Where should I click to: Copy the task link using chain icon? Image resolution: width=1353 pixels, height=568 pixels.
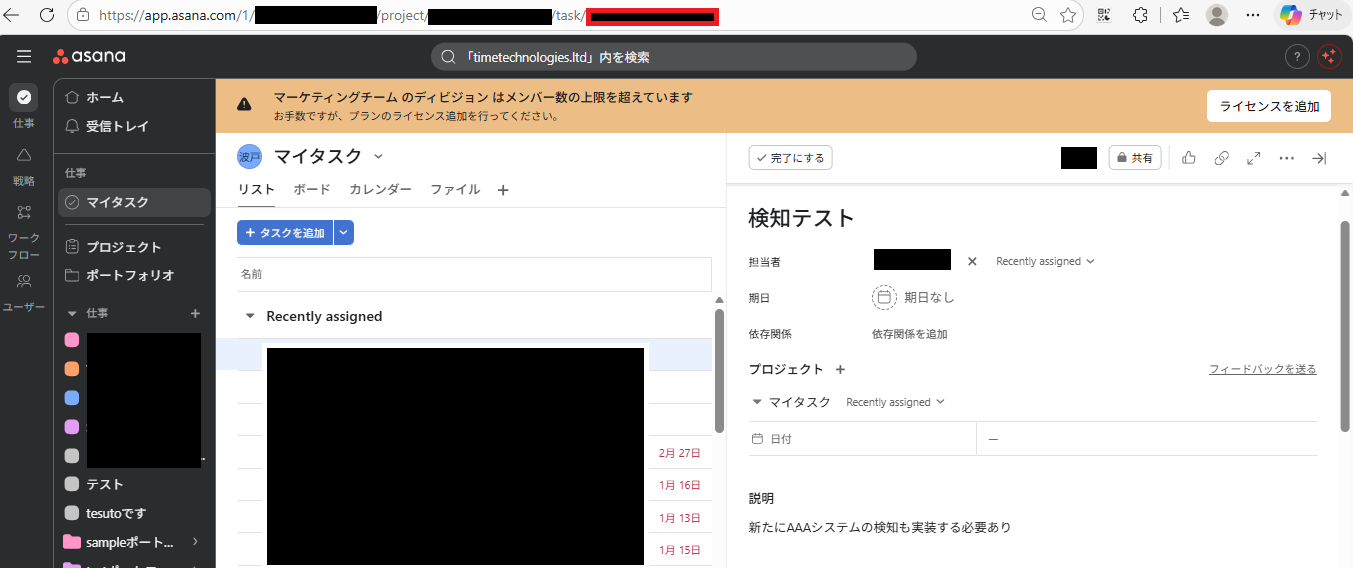coord(1221,158)
